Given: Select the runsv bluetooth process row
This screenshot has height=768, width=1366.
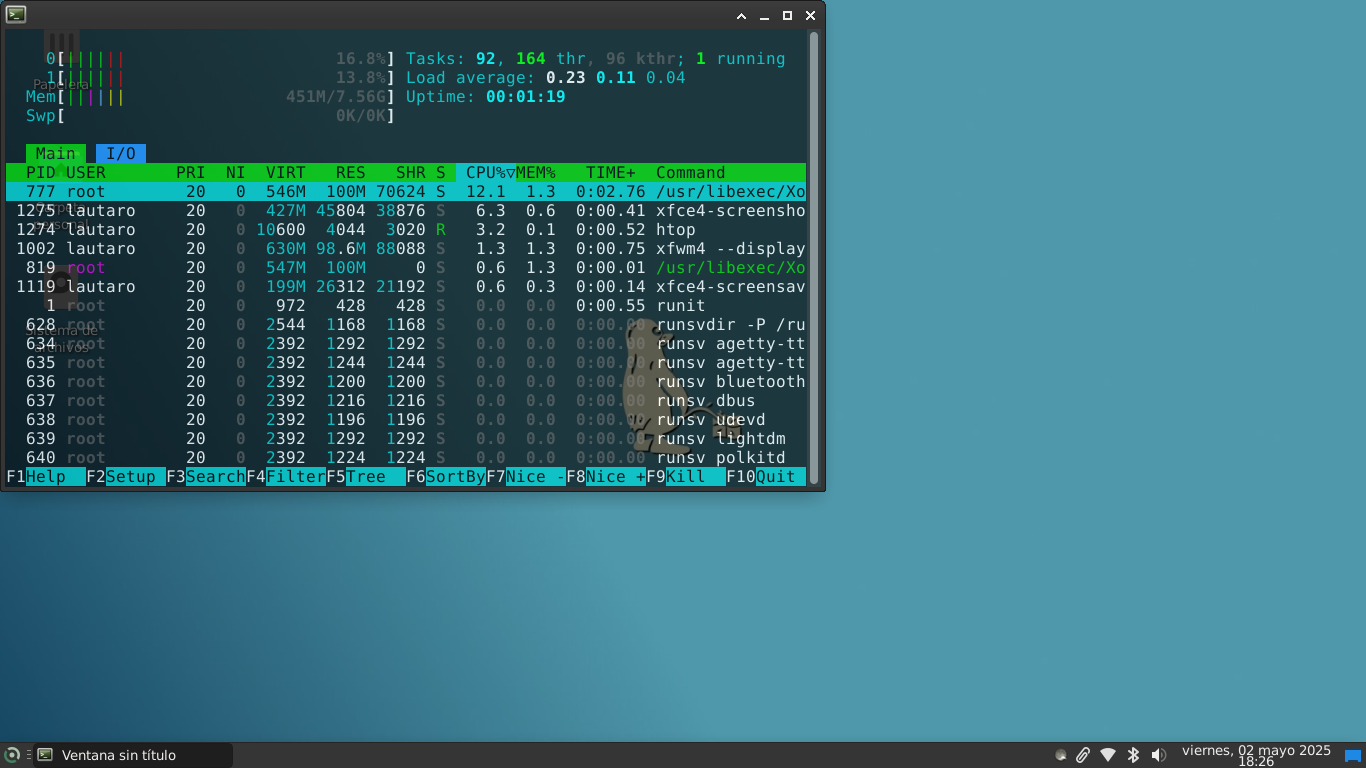Looking at the screenshot, I should pos(406,382).
